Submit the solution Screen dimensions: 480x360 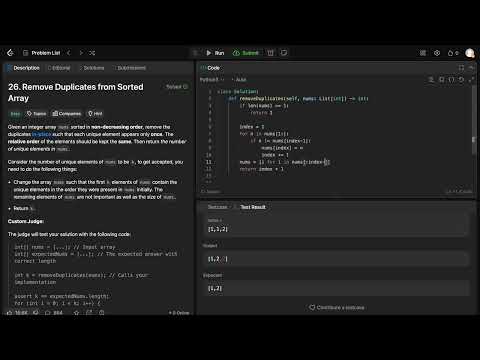(246, 53)
